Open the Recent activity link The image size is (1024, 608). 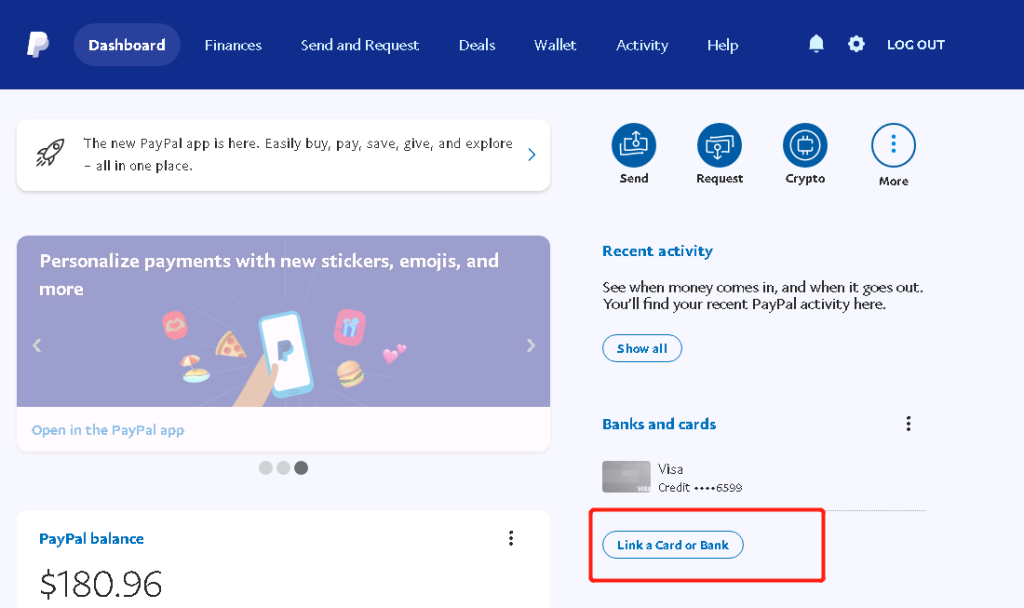[x=657, y=251]
